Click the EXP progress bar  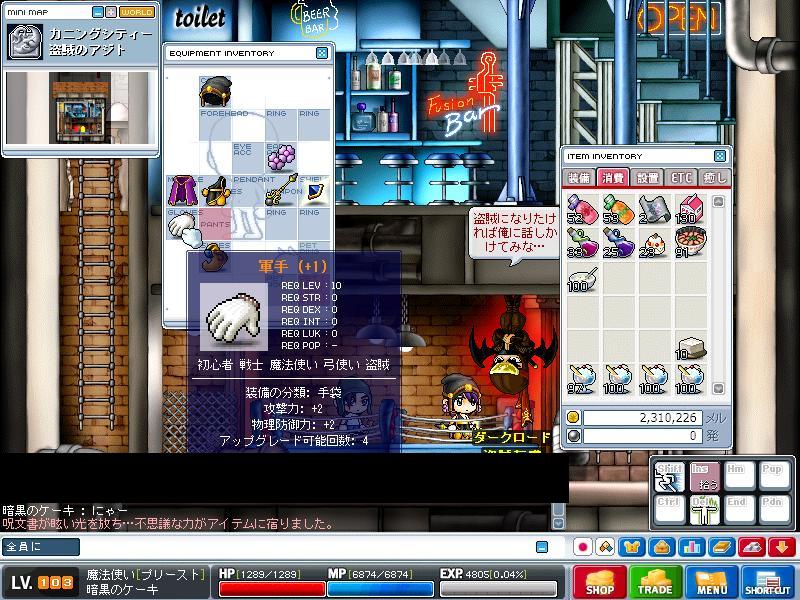click(x=498, y=589)
